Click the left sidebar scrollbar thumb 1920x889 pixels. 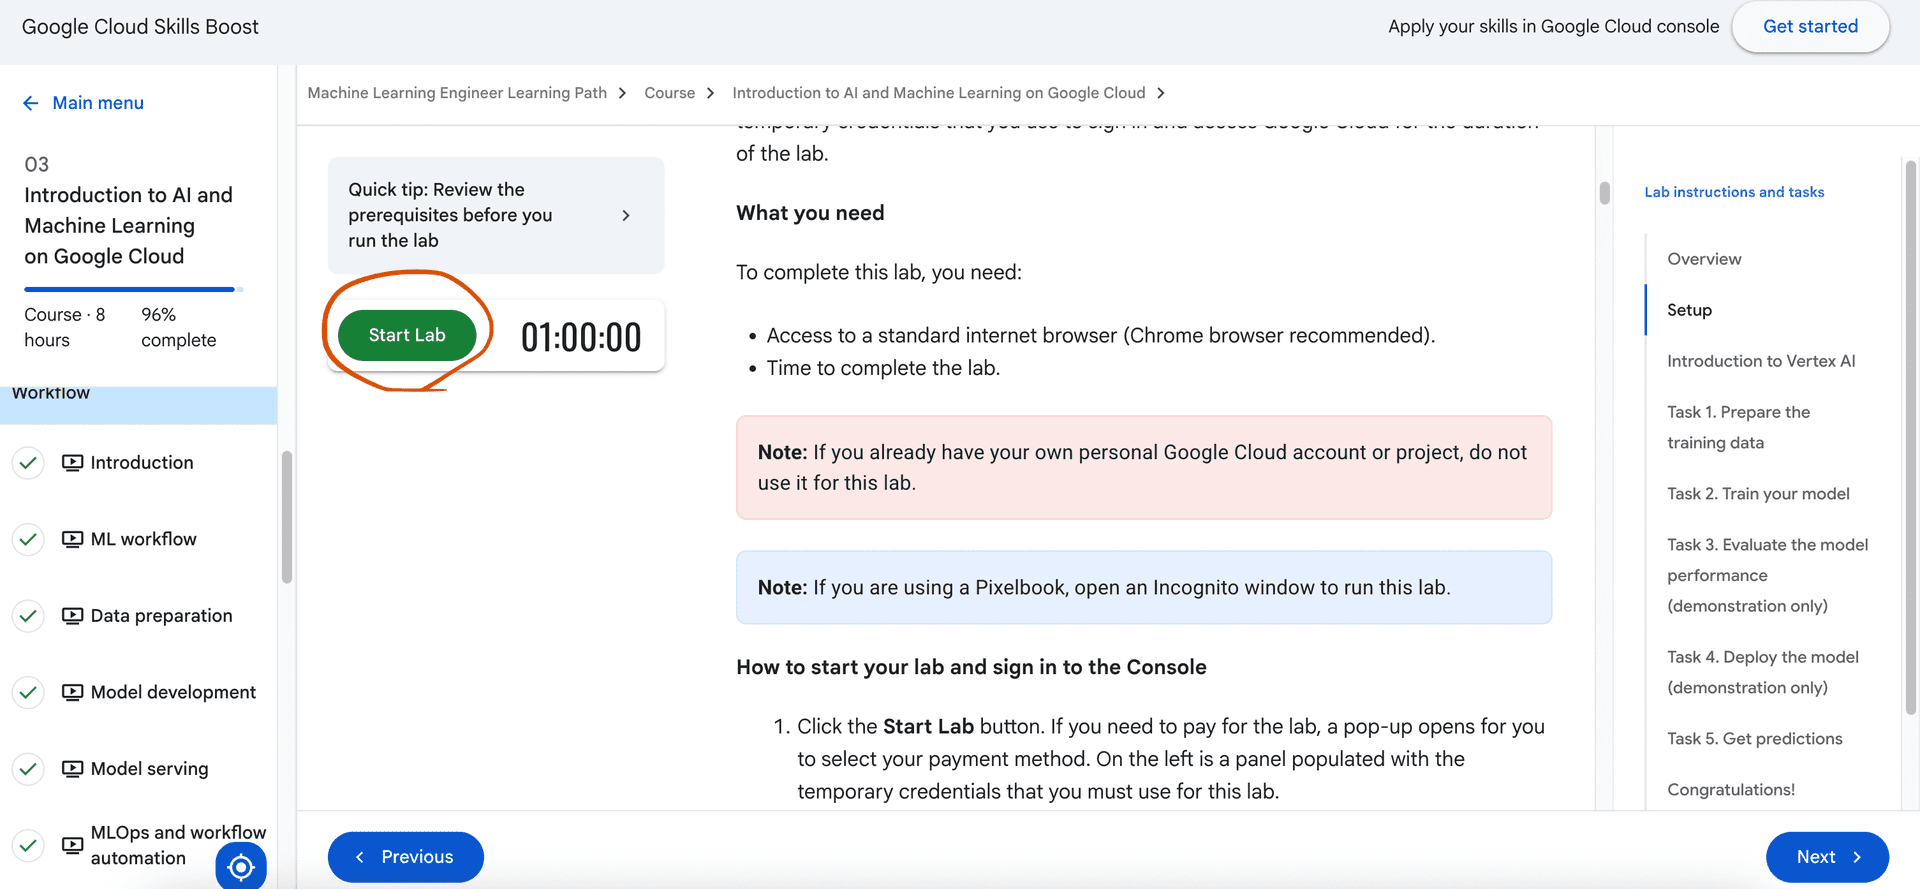[287, 517]
